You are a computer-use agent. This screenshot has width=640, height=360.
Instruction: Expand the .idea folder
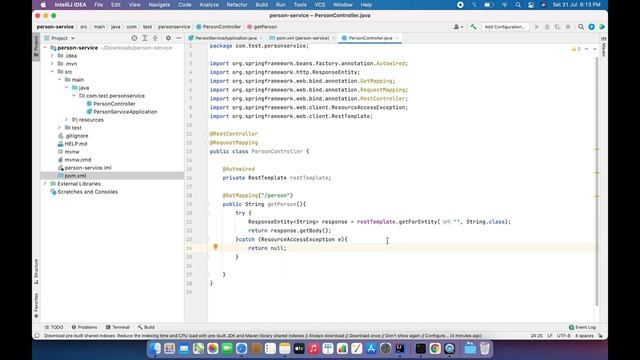click(x=53, y=56)
